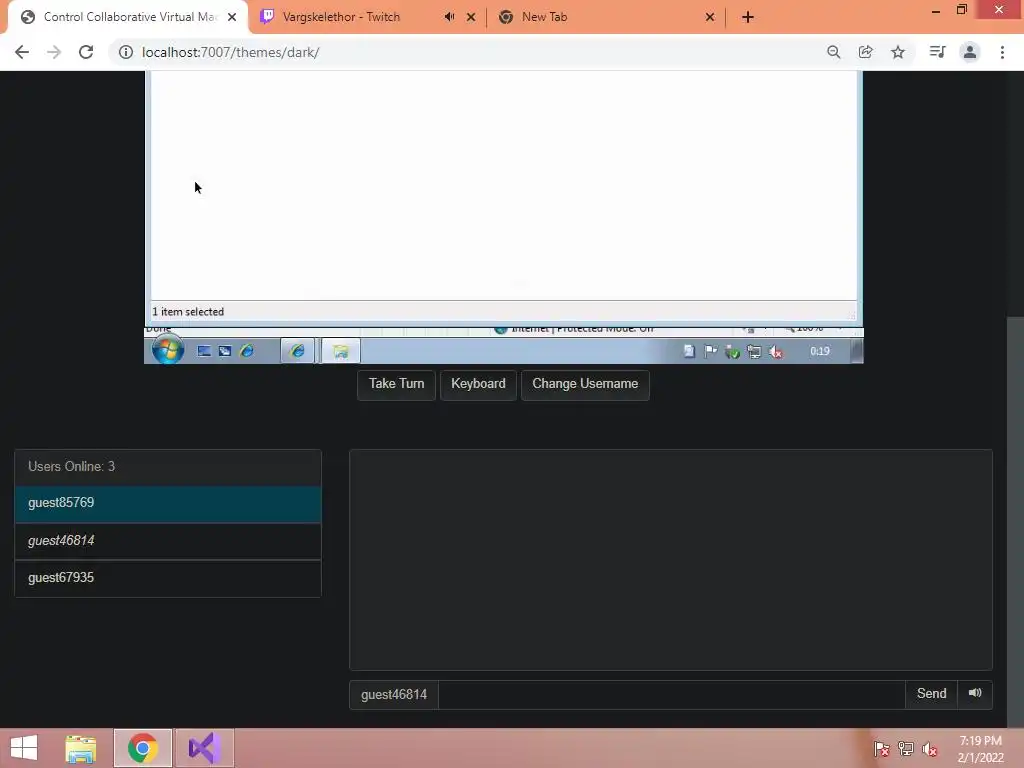Open the Keyboard button
Image resolution: width=1024 pixels, height=768 pixels.
pos(478,384)
